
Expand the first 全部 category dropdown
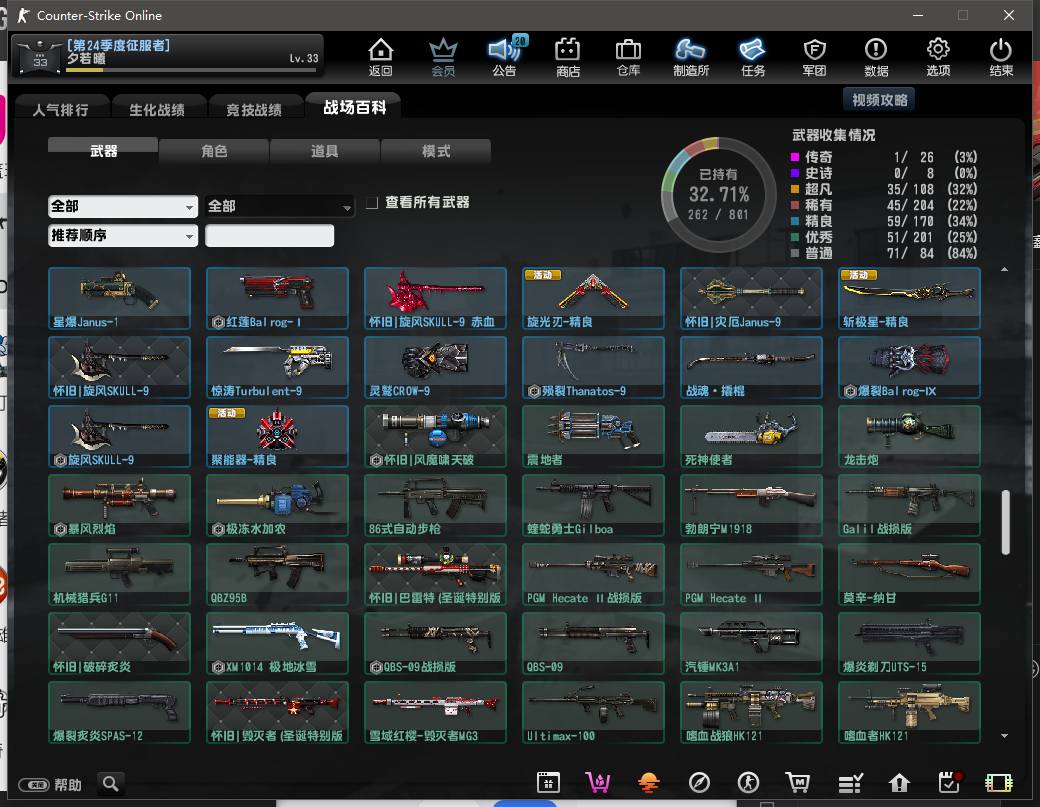click(123, 206)
